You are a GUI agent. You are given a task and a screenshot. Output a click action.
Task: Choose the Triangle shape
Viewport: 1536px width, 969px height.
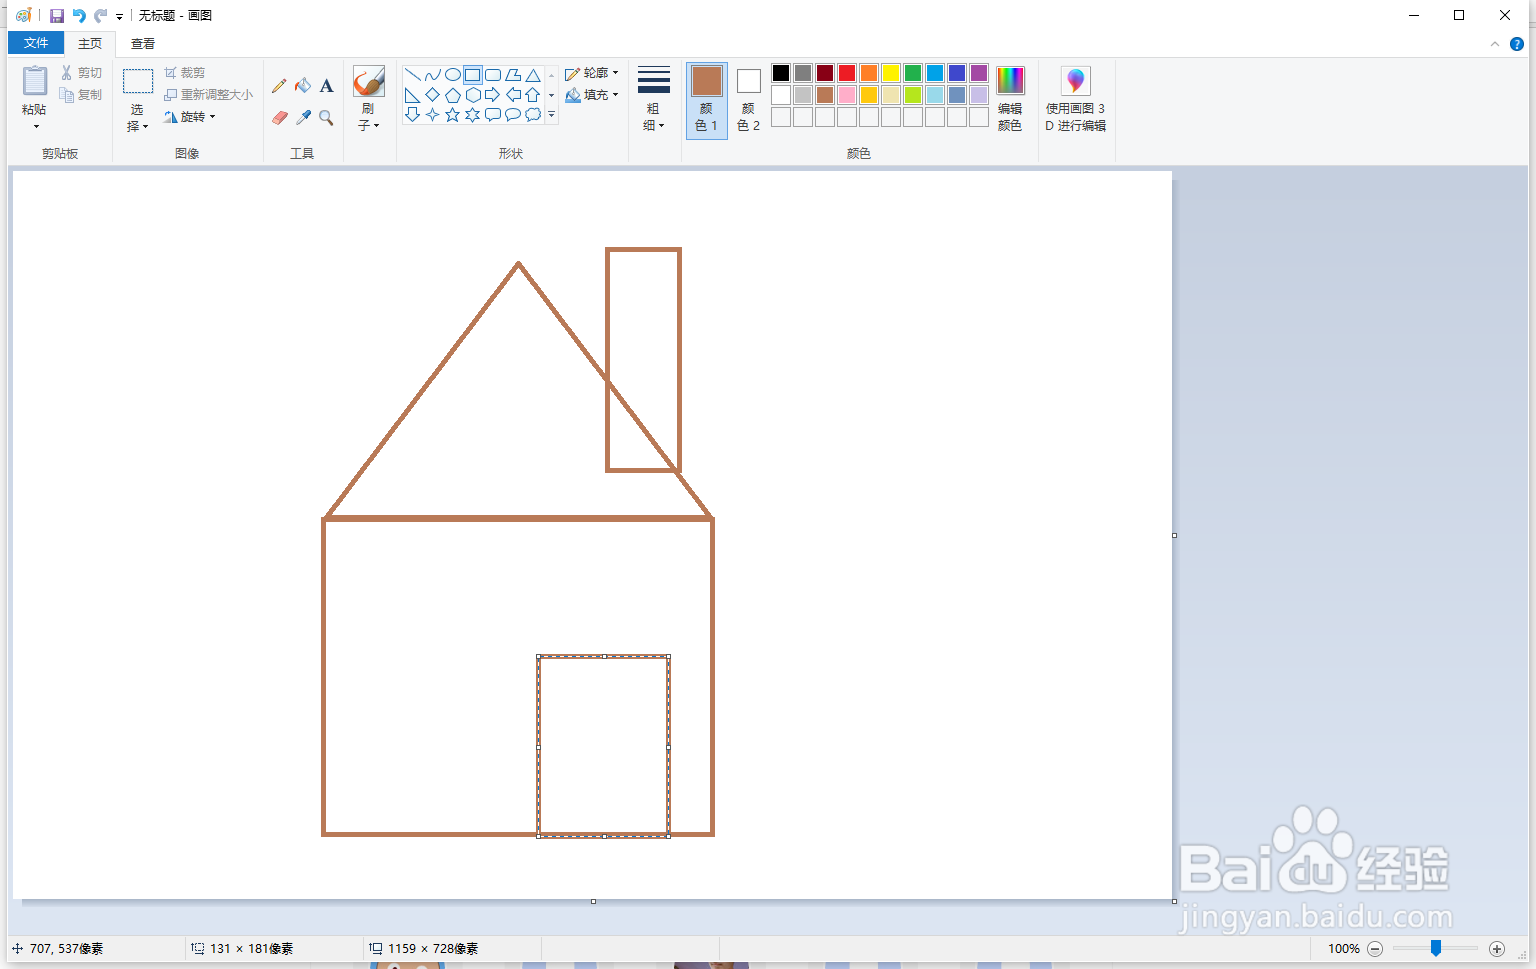[533, 75]
